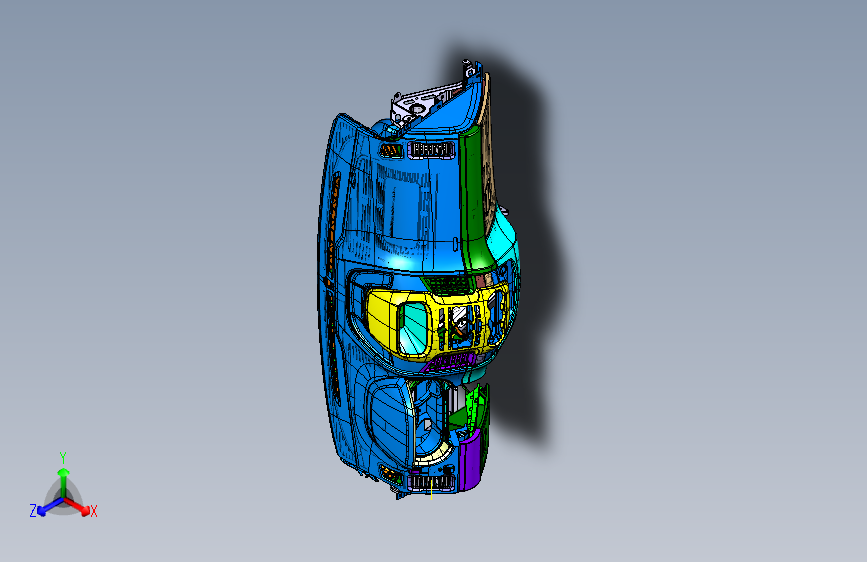
Task: Select the white metal bracket at the model top
Action: [419, 105]
